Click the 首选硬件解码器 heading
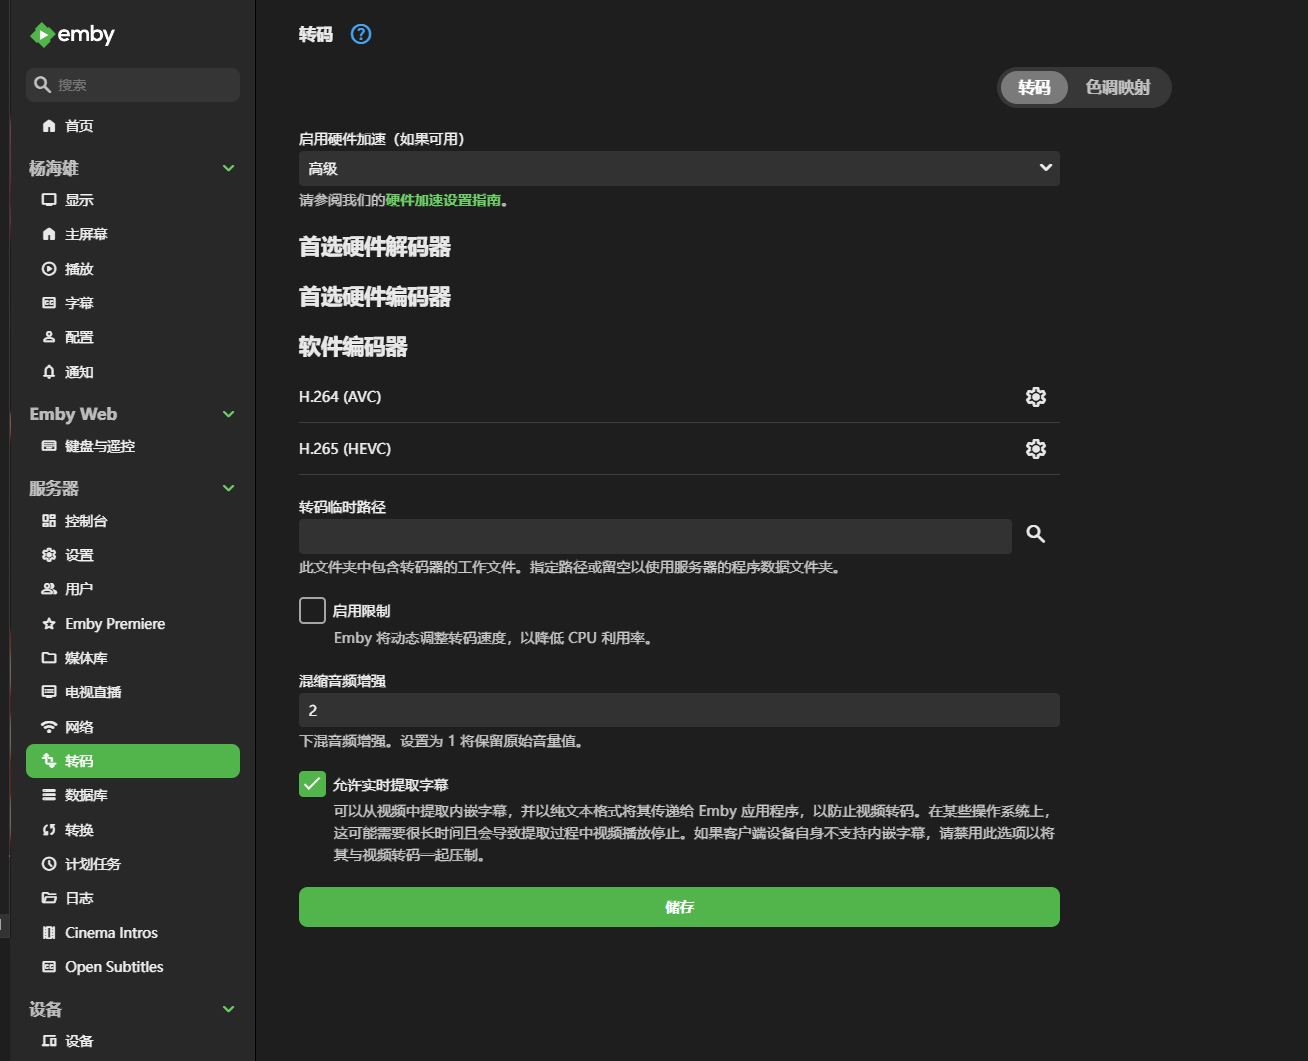The width and height of the screenshot is (1308, 1061). pos(375,247)
